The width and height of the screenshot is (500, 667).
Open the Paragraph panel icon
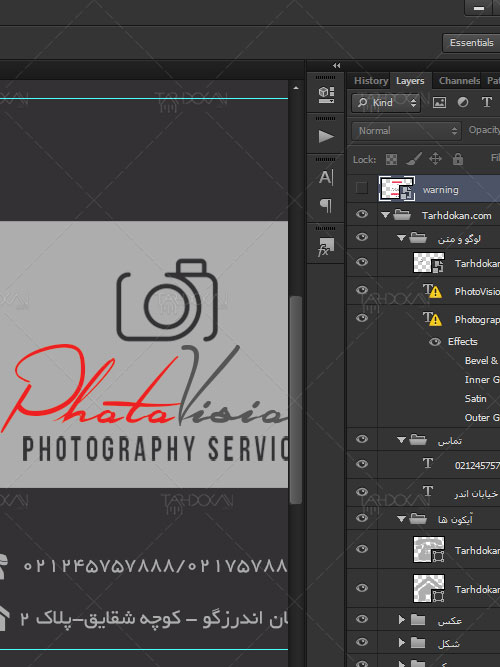coord(326,205)
